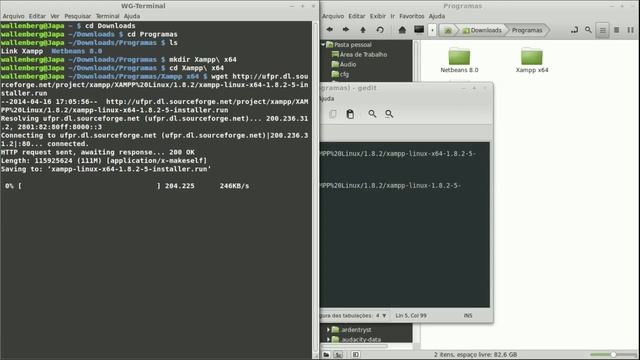Screen dimensions: 640x360
Task: Click the 'Saving to:' line in terminal
Action: tap(106, 169)
